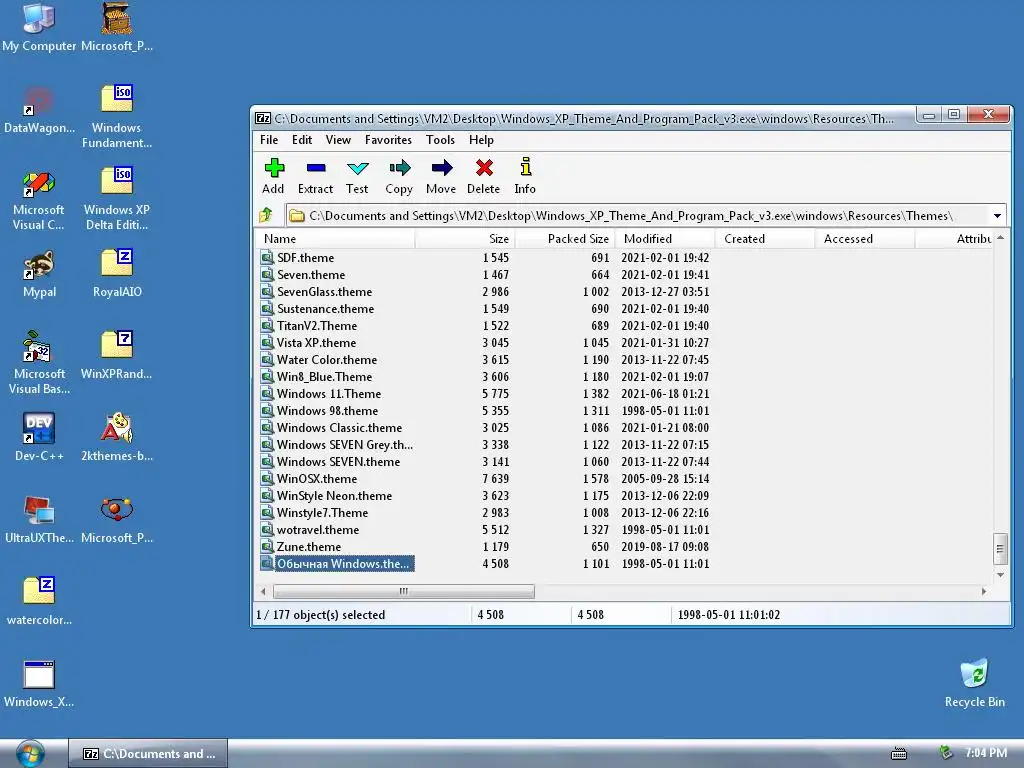The width and height of the screenshot is (1024, 768).
Task: Open the Tools menu
Action: [440, 140]
